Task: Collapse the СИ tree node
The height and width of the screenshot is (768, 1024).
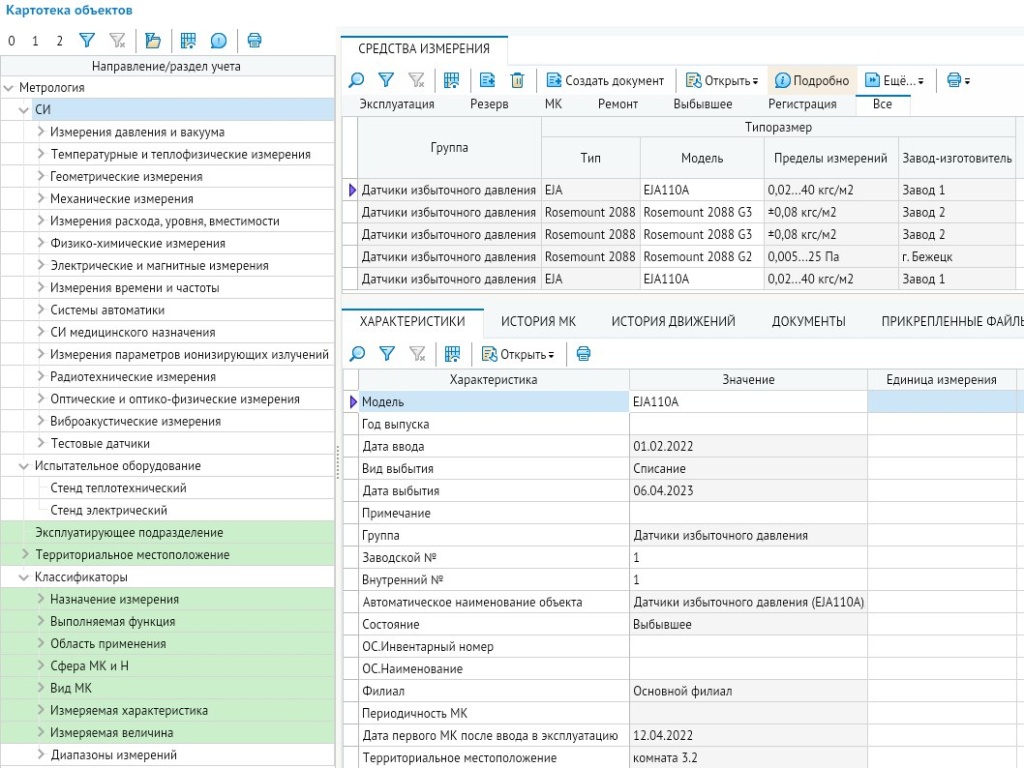Action: tap(24, 110)
